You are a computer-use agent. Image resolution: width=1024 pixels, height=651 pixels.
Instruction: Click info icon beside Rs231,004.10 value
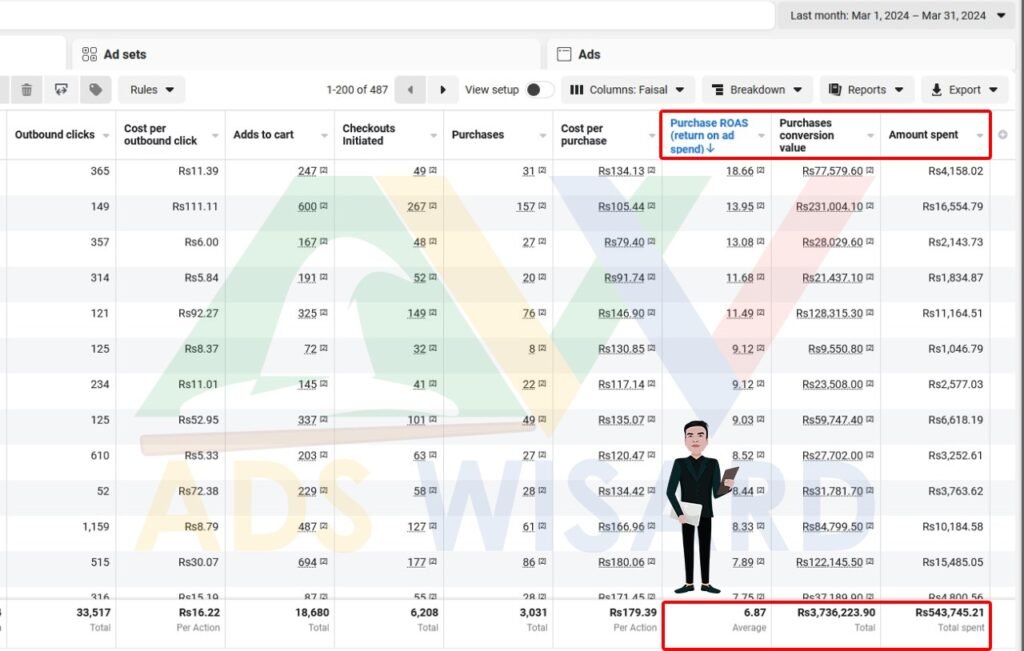pos(869,206)
